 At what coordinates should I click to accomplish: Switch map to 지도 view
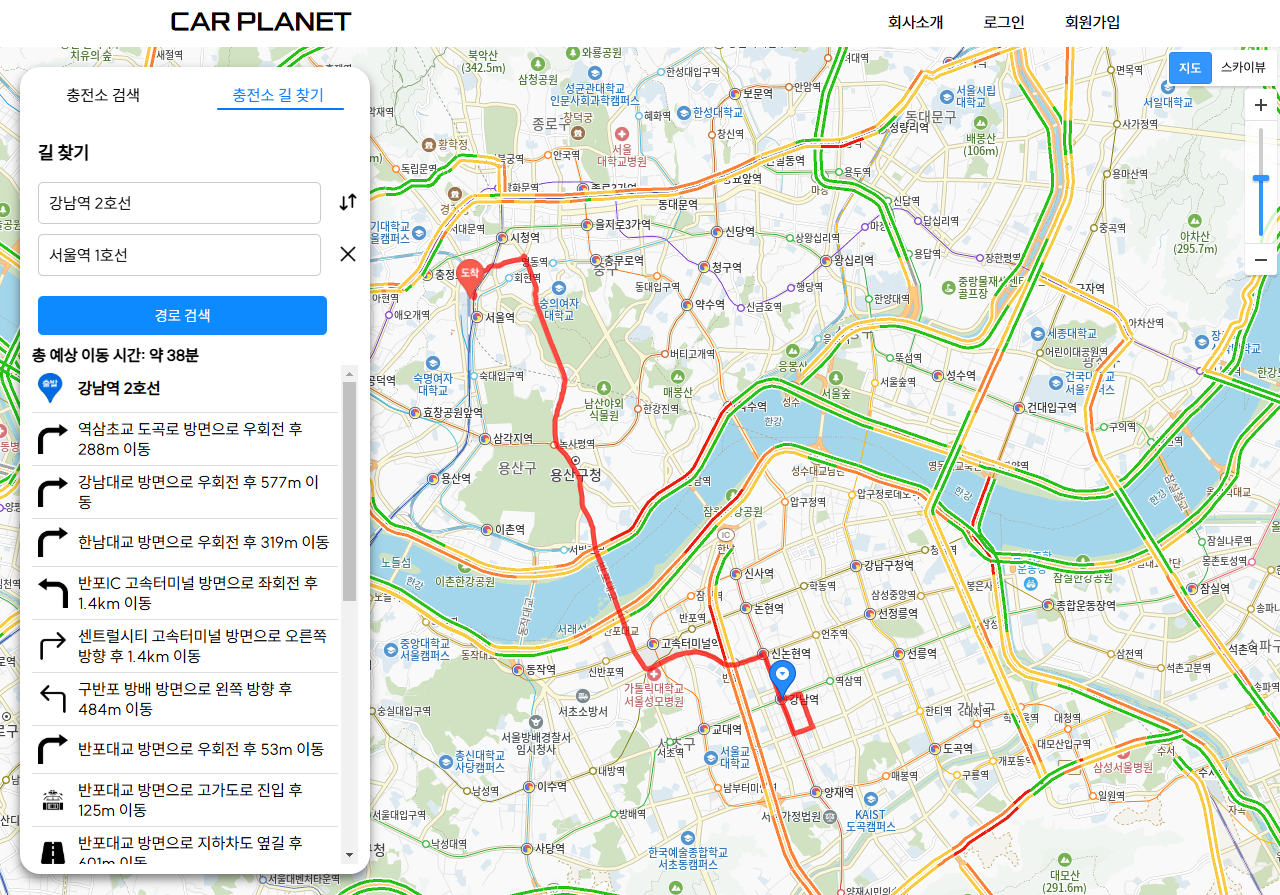1189,68
